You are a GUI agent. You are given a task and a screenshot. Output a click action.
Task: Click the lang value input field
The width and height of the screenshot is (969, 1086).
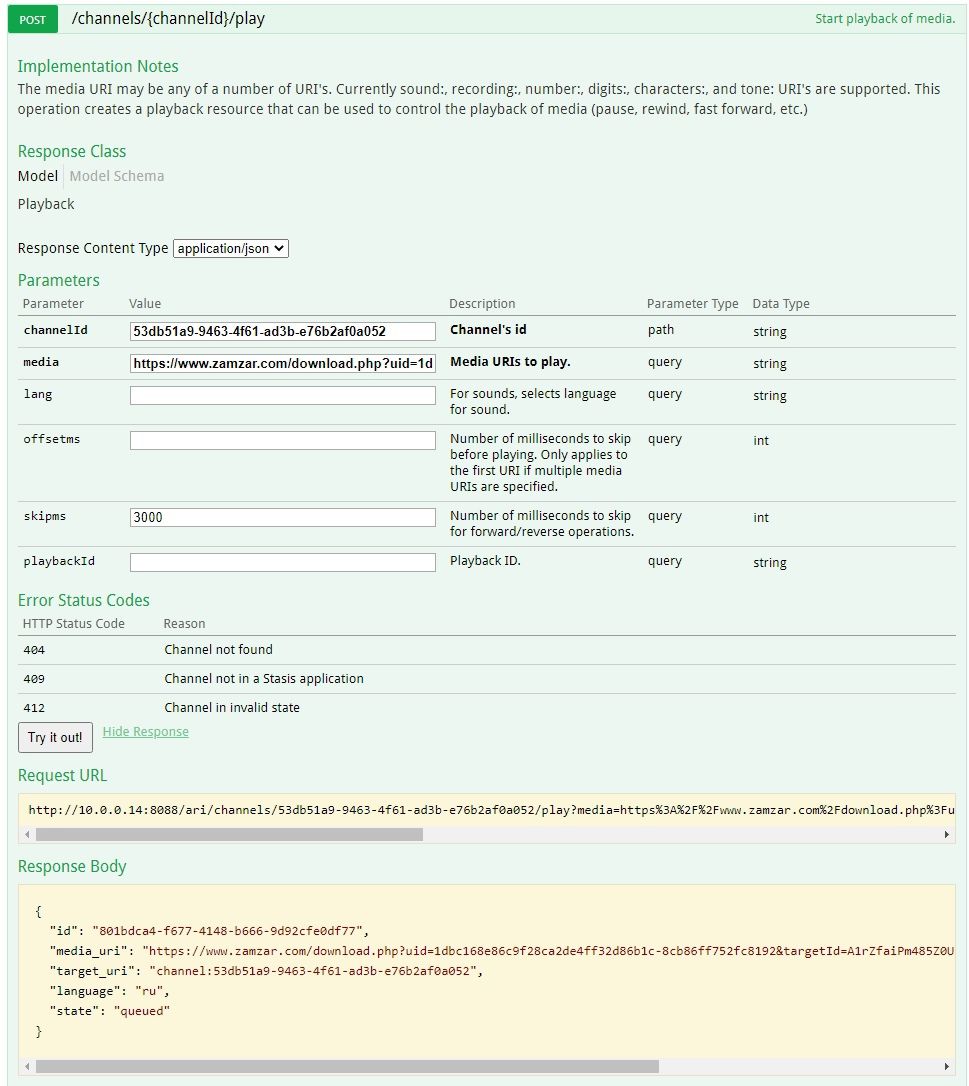(x=283, y=395)
